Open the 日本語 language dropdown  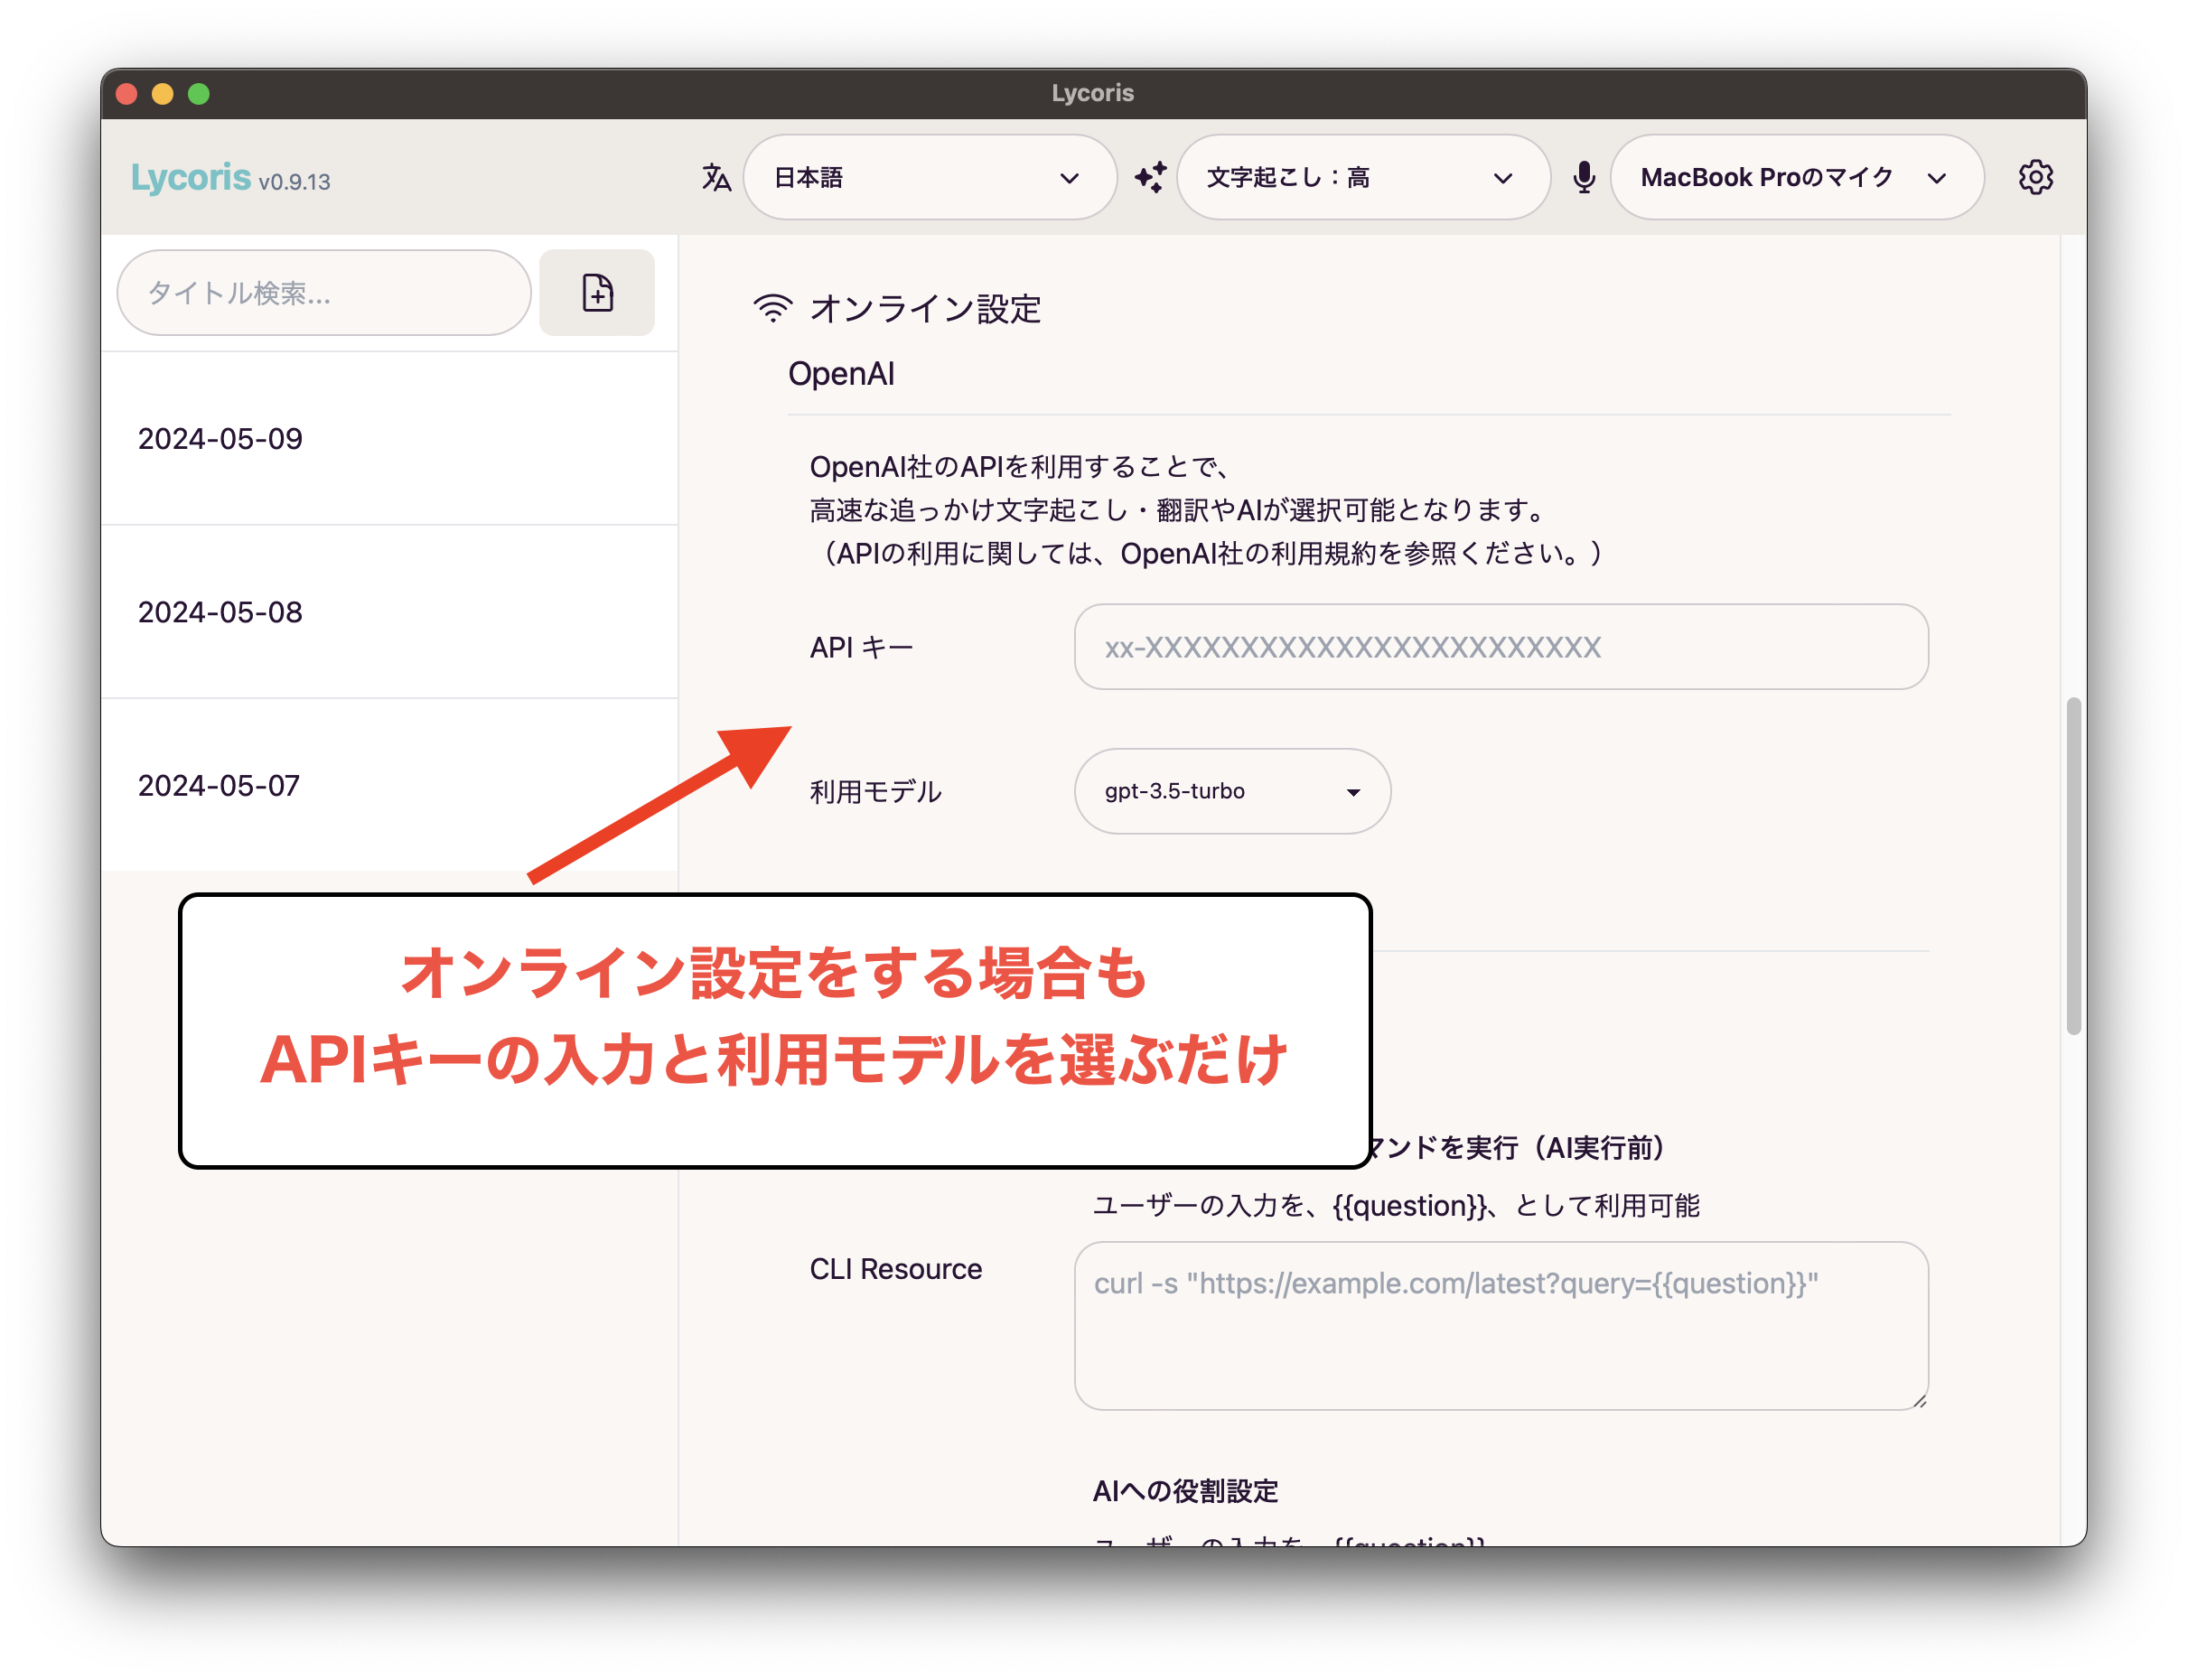tap(929, 177)
